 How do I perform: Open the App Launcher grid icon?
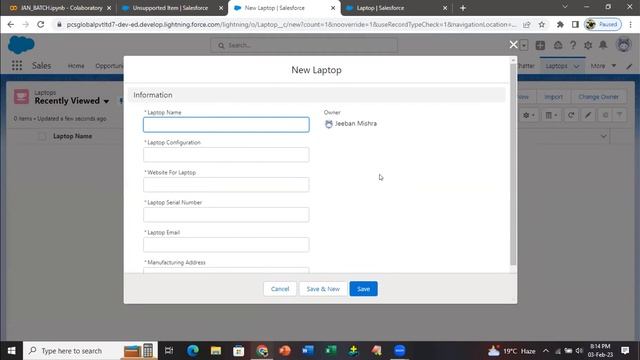click(x=17, y=66)
